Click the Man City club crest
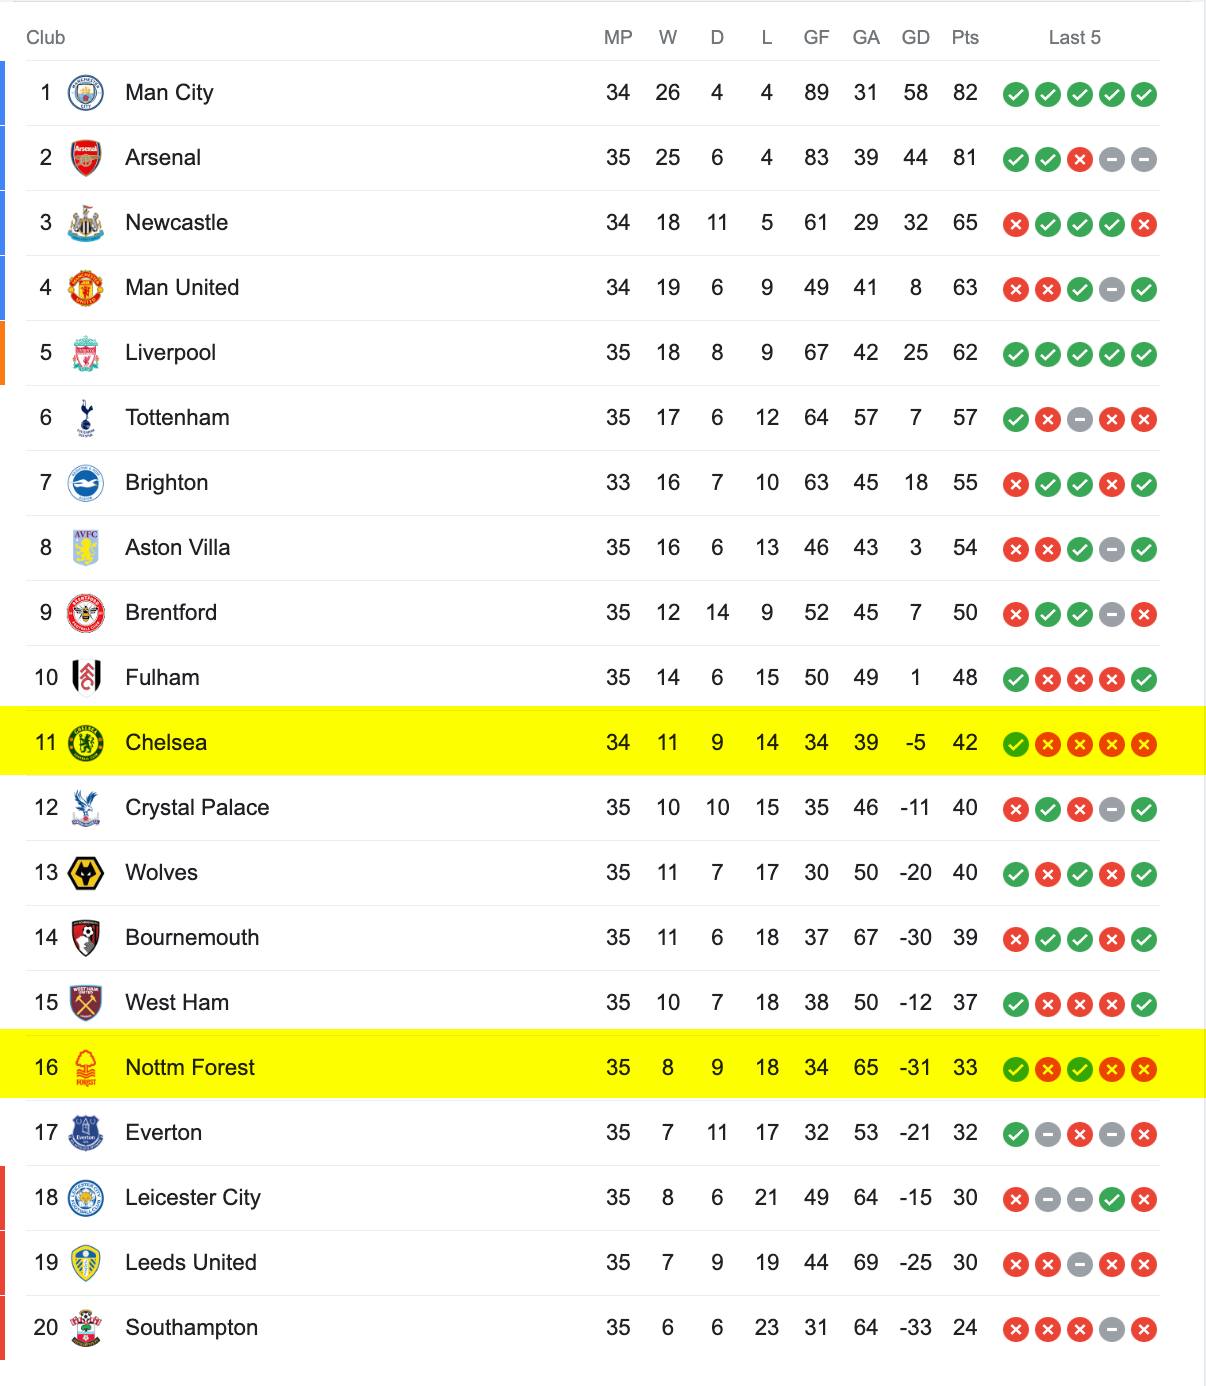Viewport: 1206px width, 1386px height. (x=86, y=93)
